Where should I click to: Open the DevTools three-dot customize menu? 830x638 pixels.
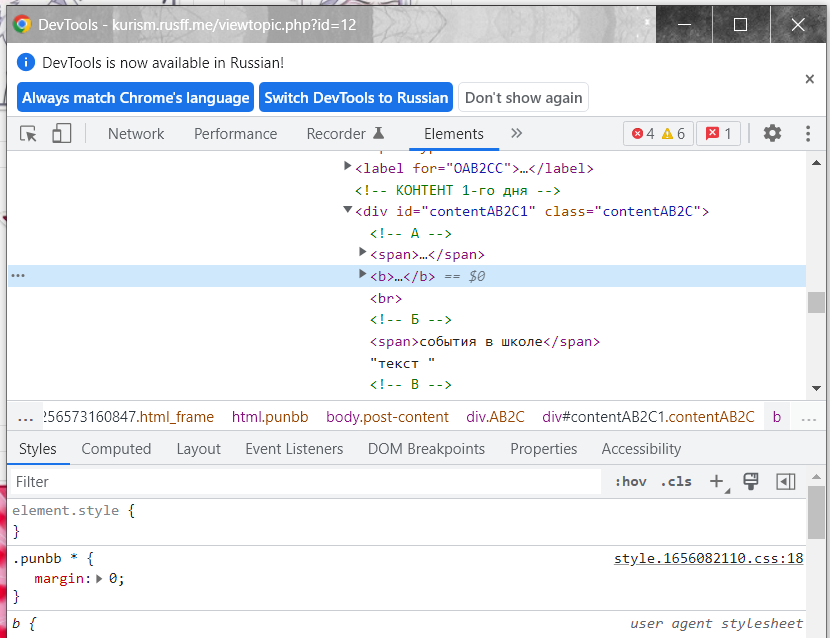[x=807, y=134]
